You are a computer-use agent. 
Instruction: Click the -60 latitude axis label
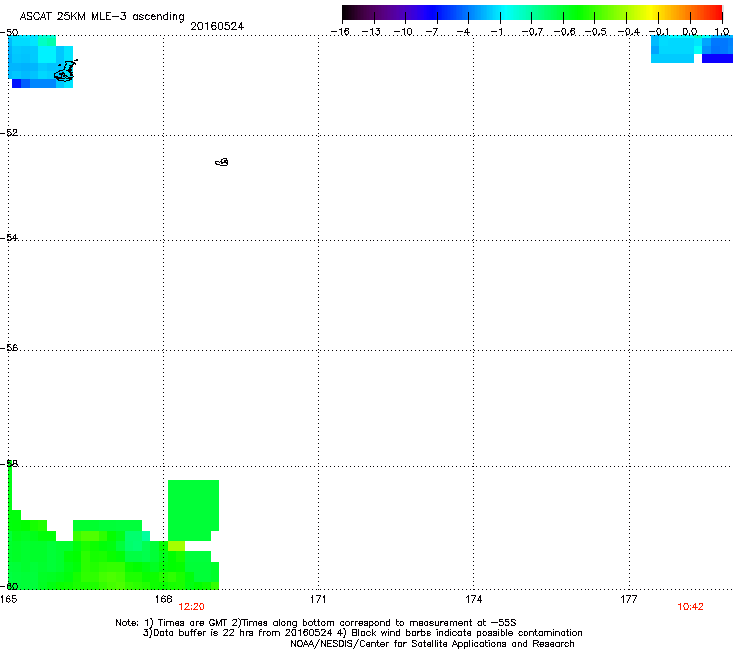click(x=9, y=586)
